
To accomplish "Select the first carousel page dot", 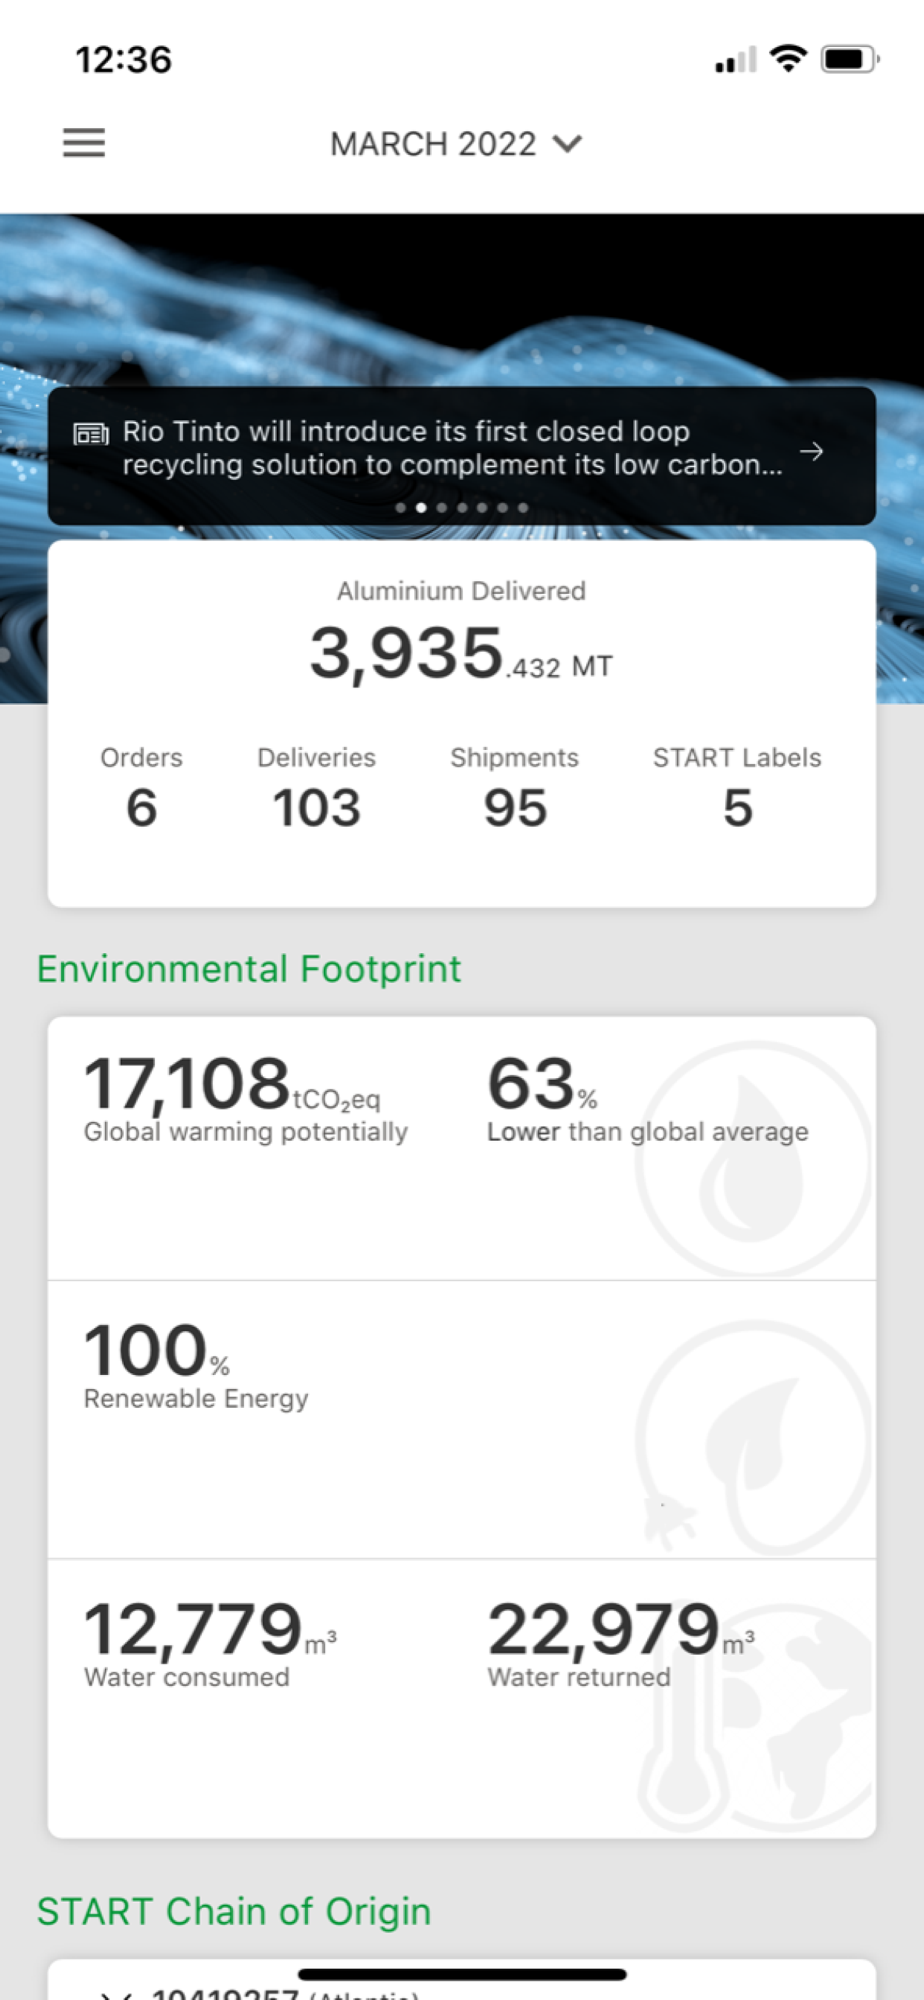I will click(x=401, y=508).
